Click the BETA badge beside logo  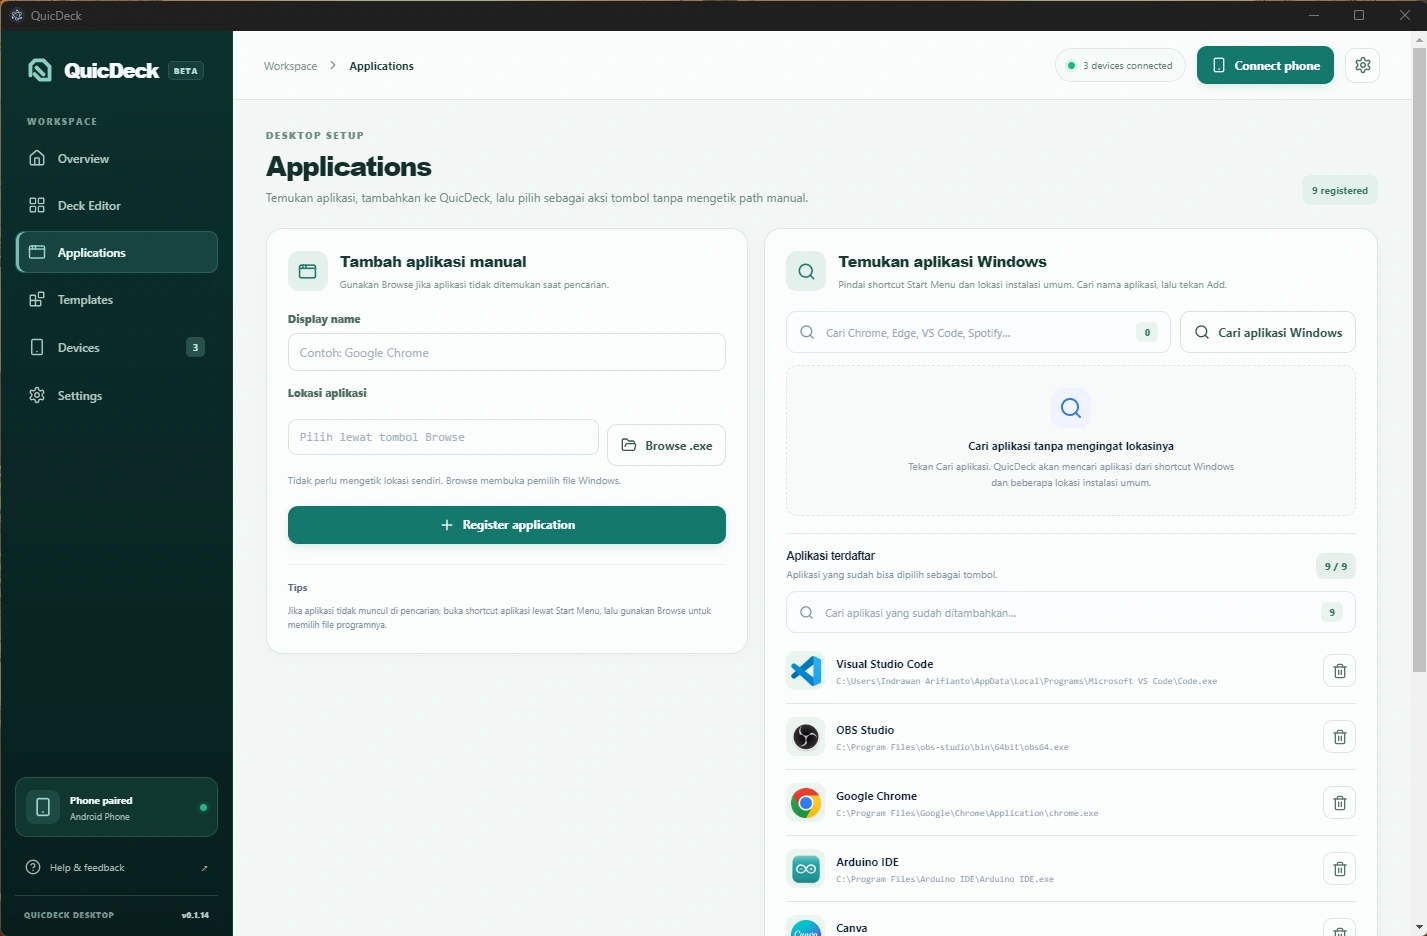pyautogui.click(x=186, y=71)
